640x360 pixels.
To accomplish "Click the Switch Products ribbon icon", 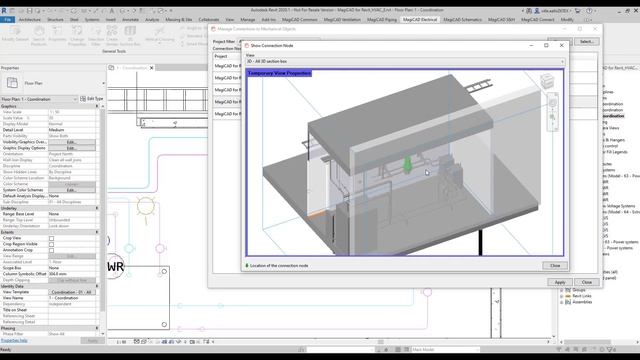I will point(39,31).
